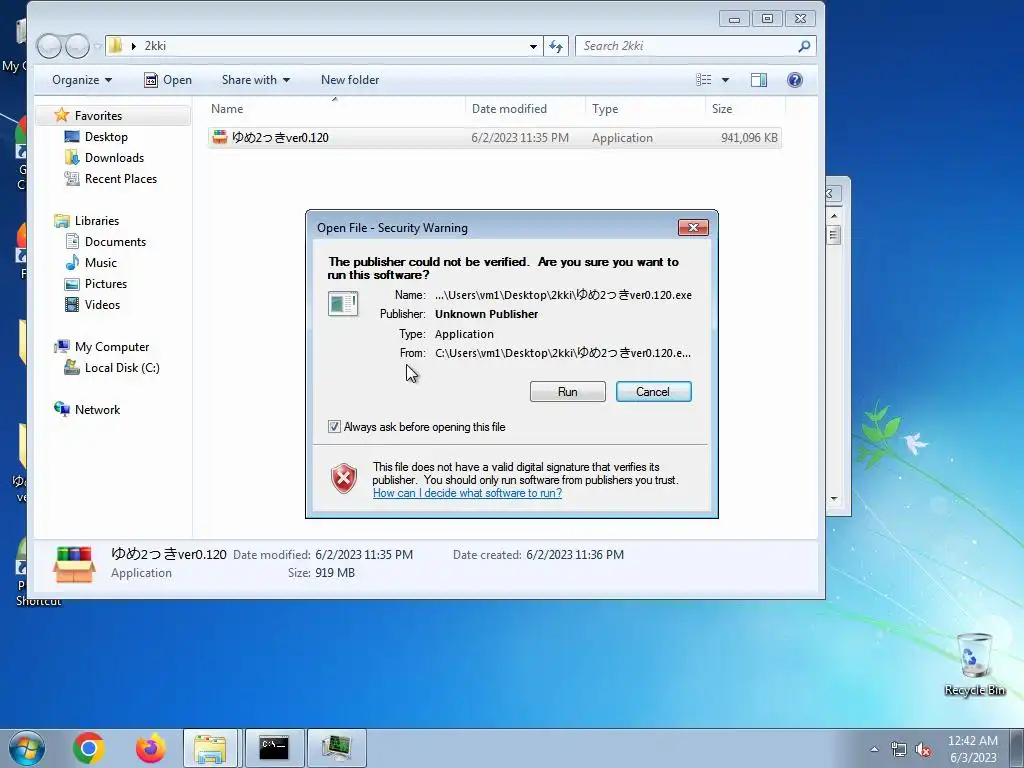The width and height of the screenshot is (1024, 768).
Task: Open the system monitor taskbar app
Action: (x=336, y=748)
